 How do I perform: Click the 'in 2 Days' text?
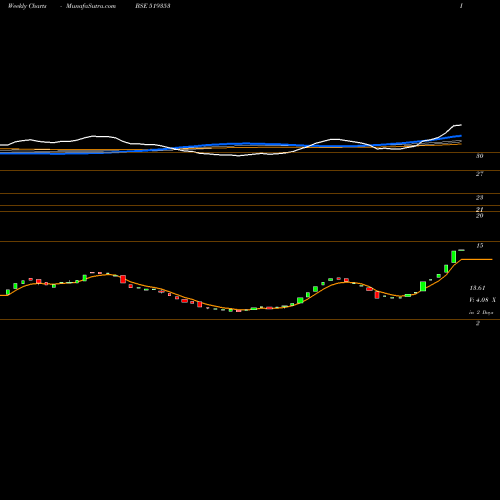pyautogui.click(x=481, y=312)
